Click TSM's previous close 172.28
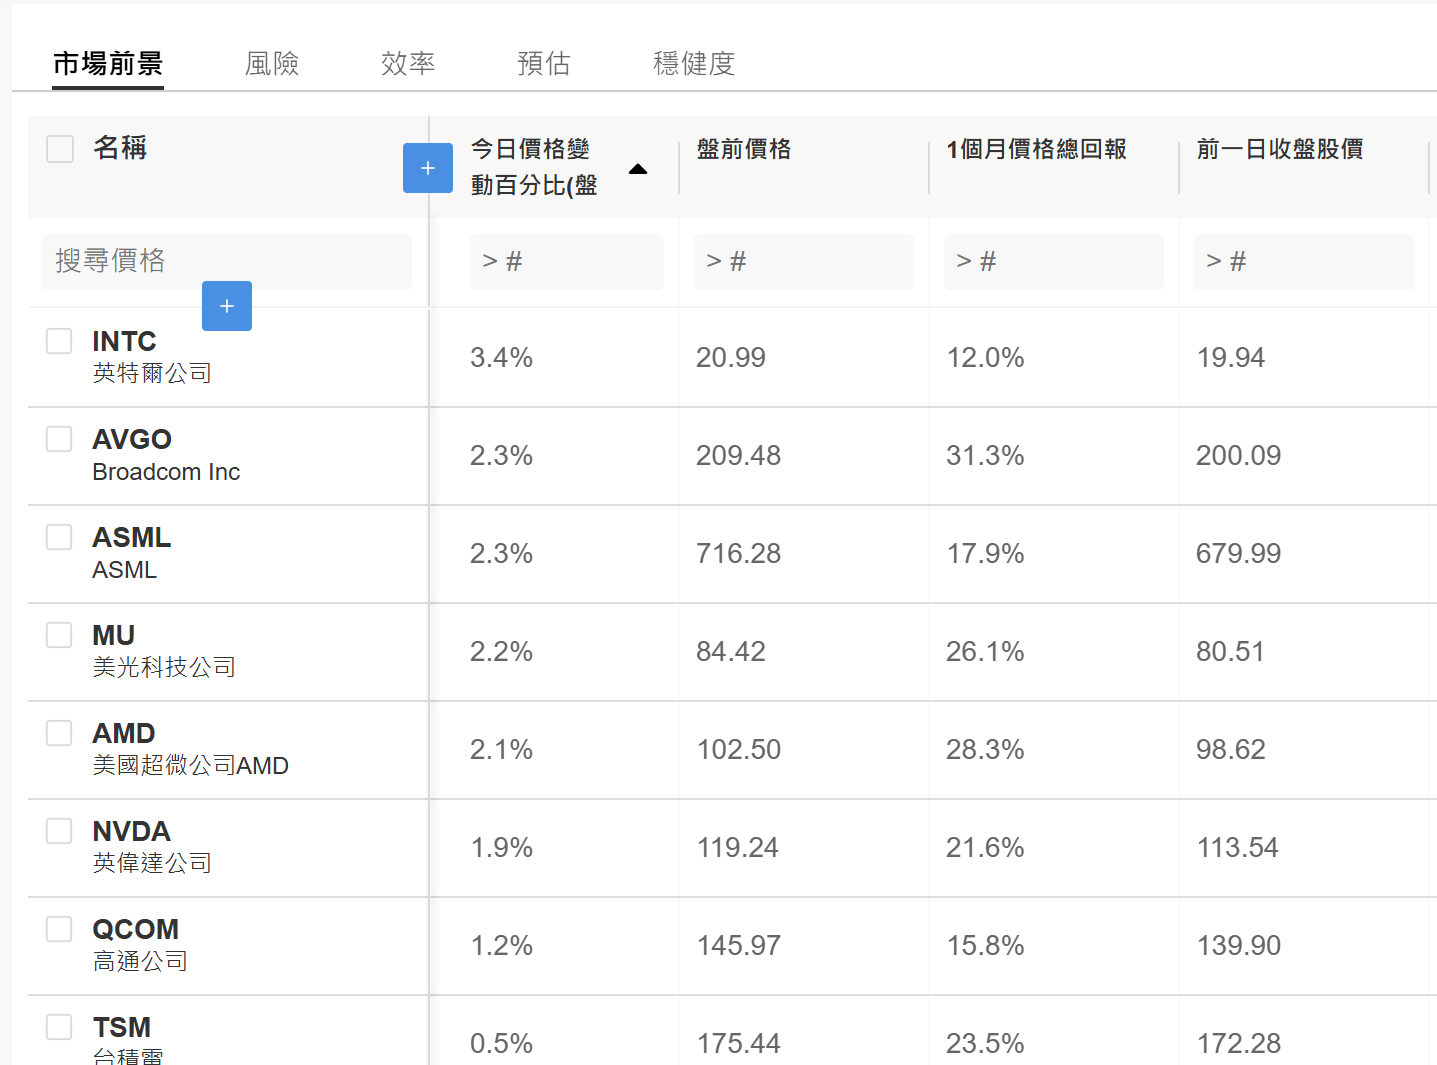1437x1065 pixels. pyautogui.click(x=1238, y=1043)
